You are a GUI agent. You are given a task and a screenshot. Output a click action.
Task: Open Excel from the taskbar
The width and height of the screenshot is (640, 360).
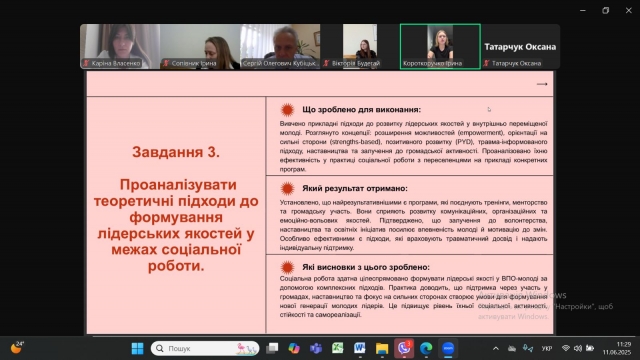tap(338, 348)
